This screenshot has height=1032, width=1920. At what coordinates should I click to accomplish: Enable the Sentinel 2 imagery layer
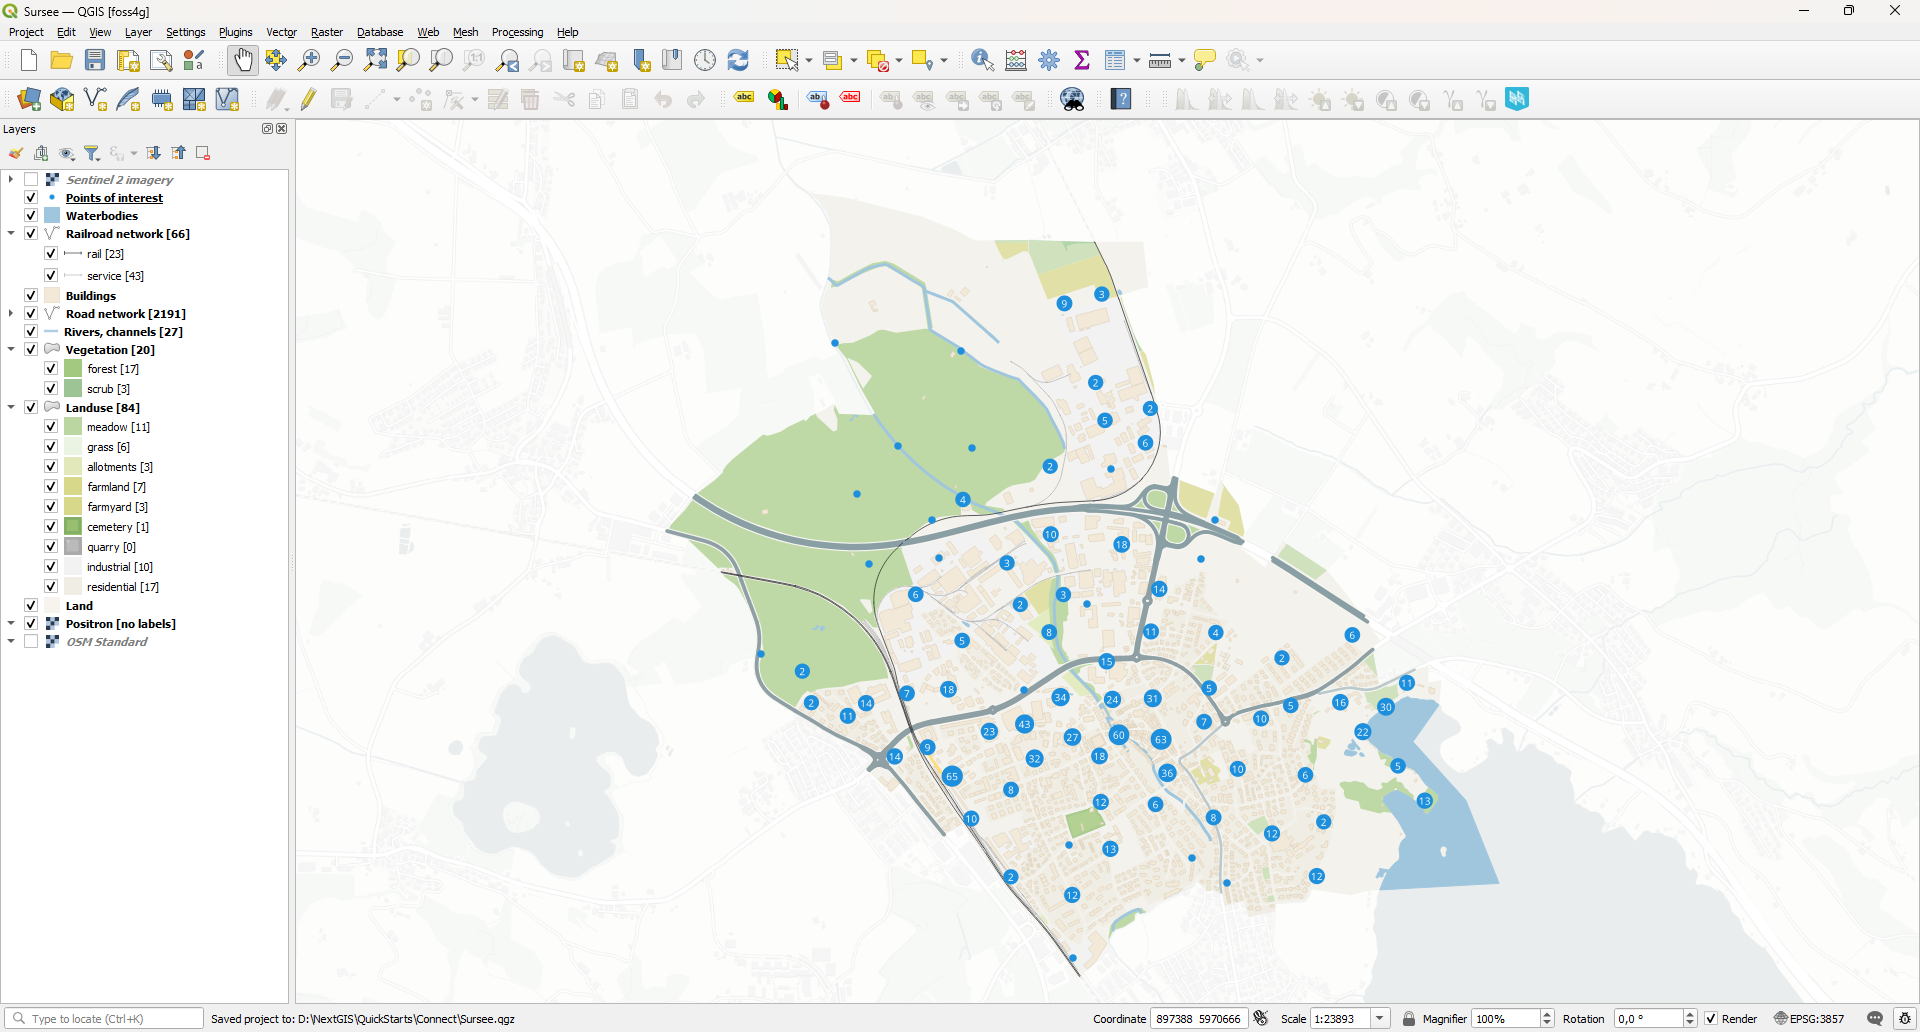(x=31, y=180)
